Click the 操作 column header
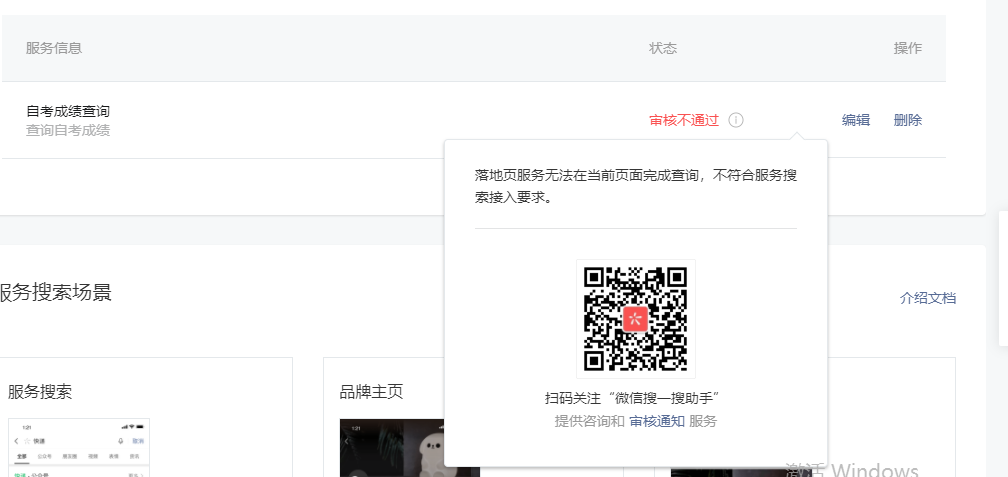Viewport: 1008px width, 477px height. 908,48
